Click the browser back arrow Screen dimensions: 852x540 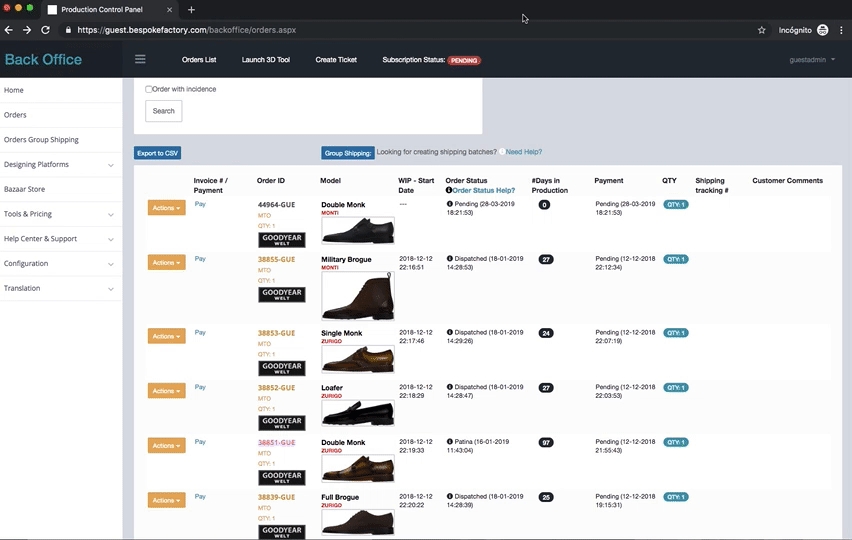9,30
